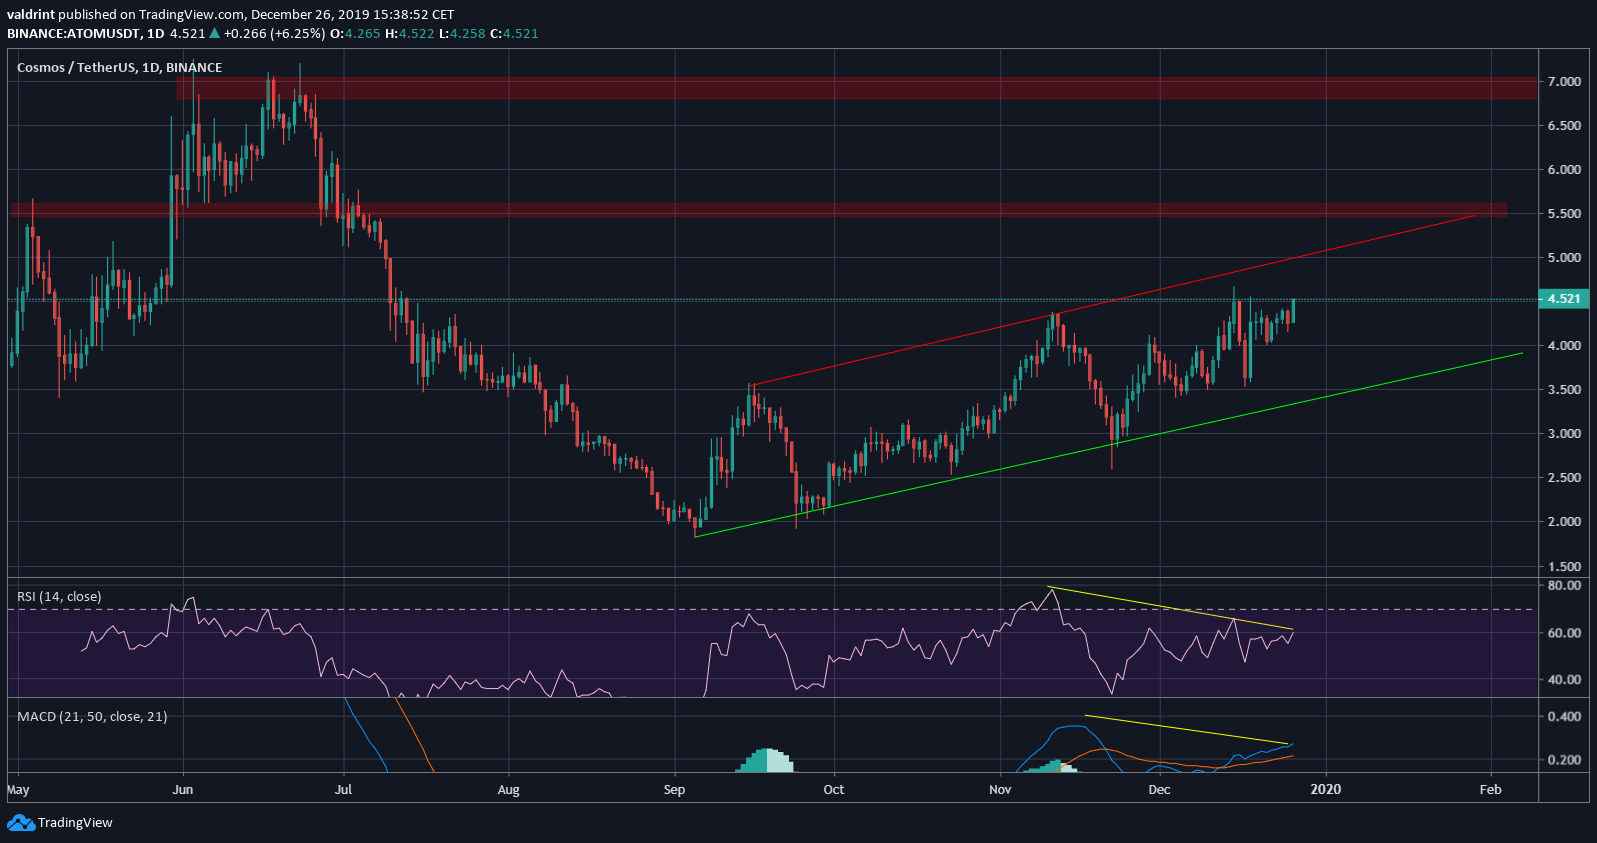The width and height of the screenshot is (1597, 843).
Task: Click the +0.266 (+6.25%) change value
Action: pyautogui.click(x=274, y=33)
